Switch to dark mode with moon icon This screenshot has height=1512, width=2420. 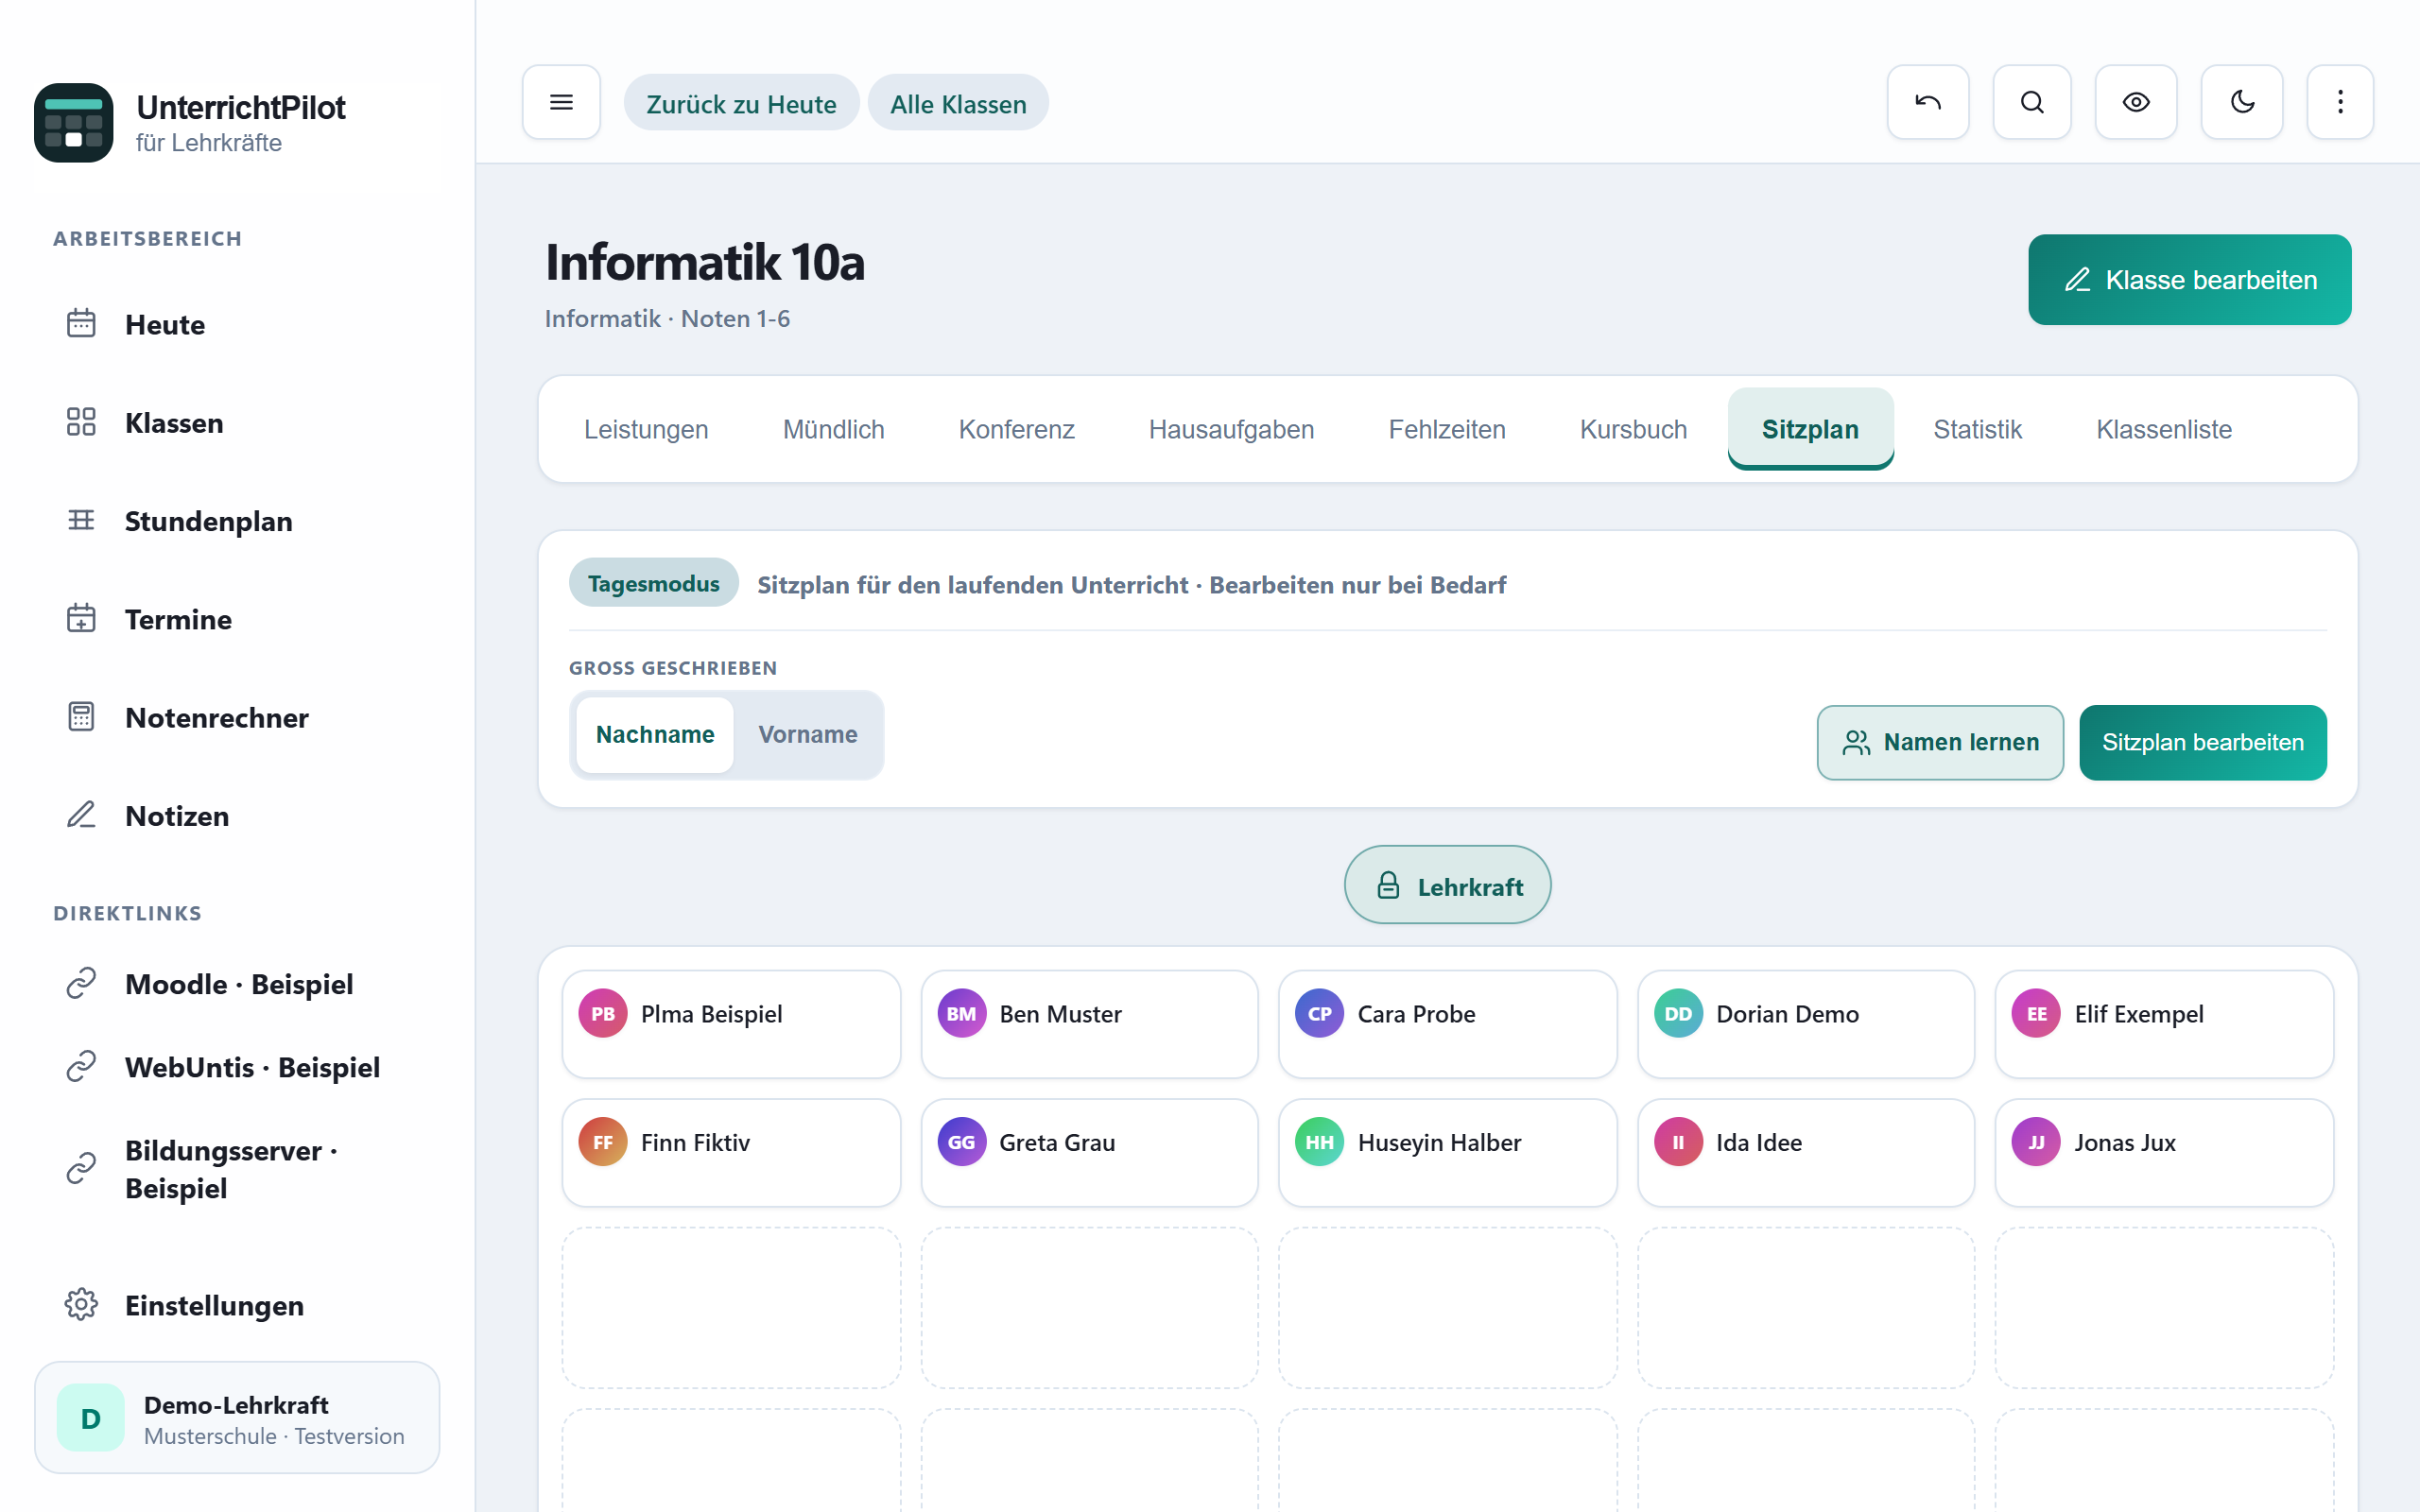coord(2241,102)
